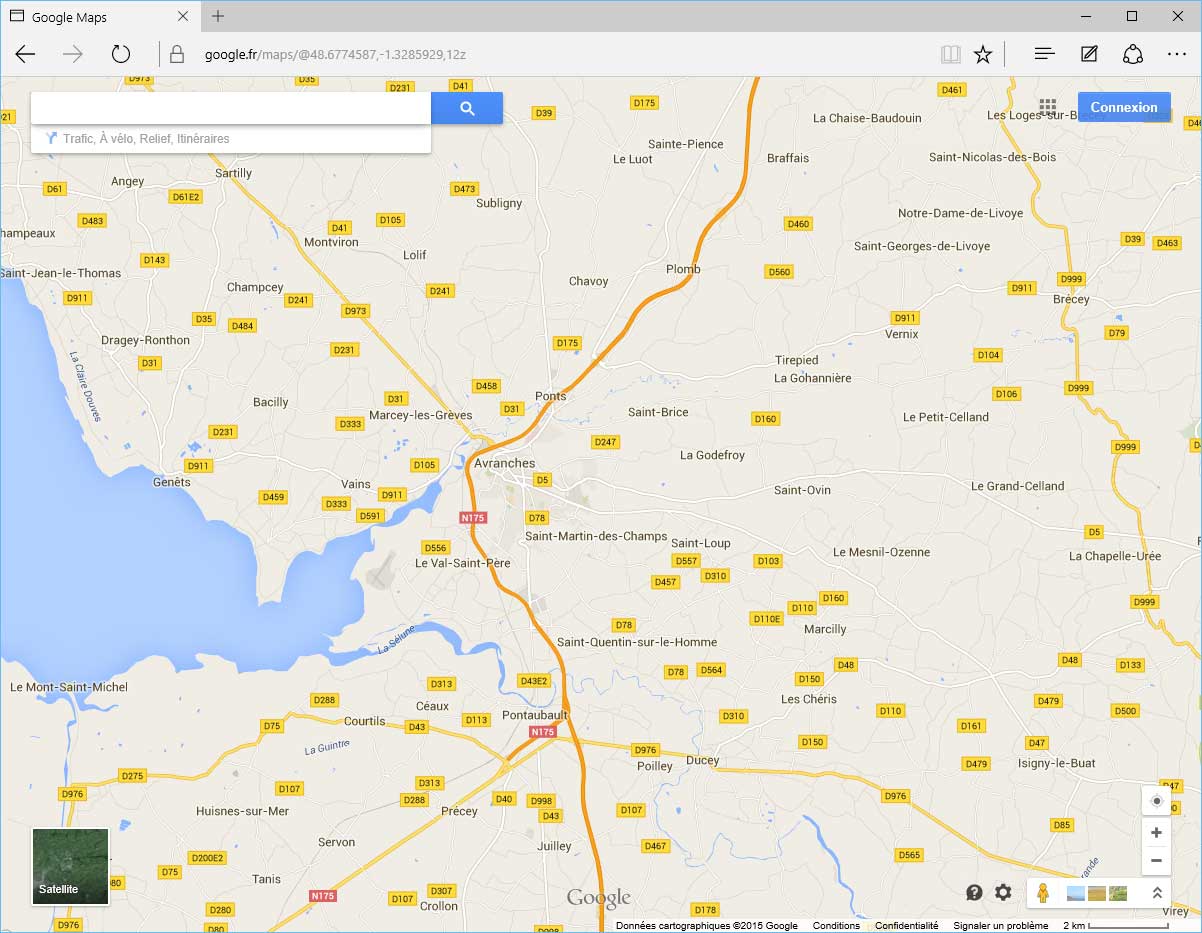
Task: Click the D43E2 road shield
Action: (x=534, y=681)
